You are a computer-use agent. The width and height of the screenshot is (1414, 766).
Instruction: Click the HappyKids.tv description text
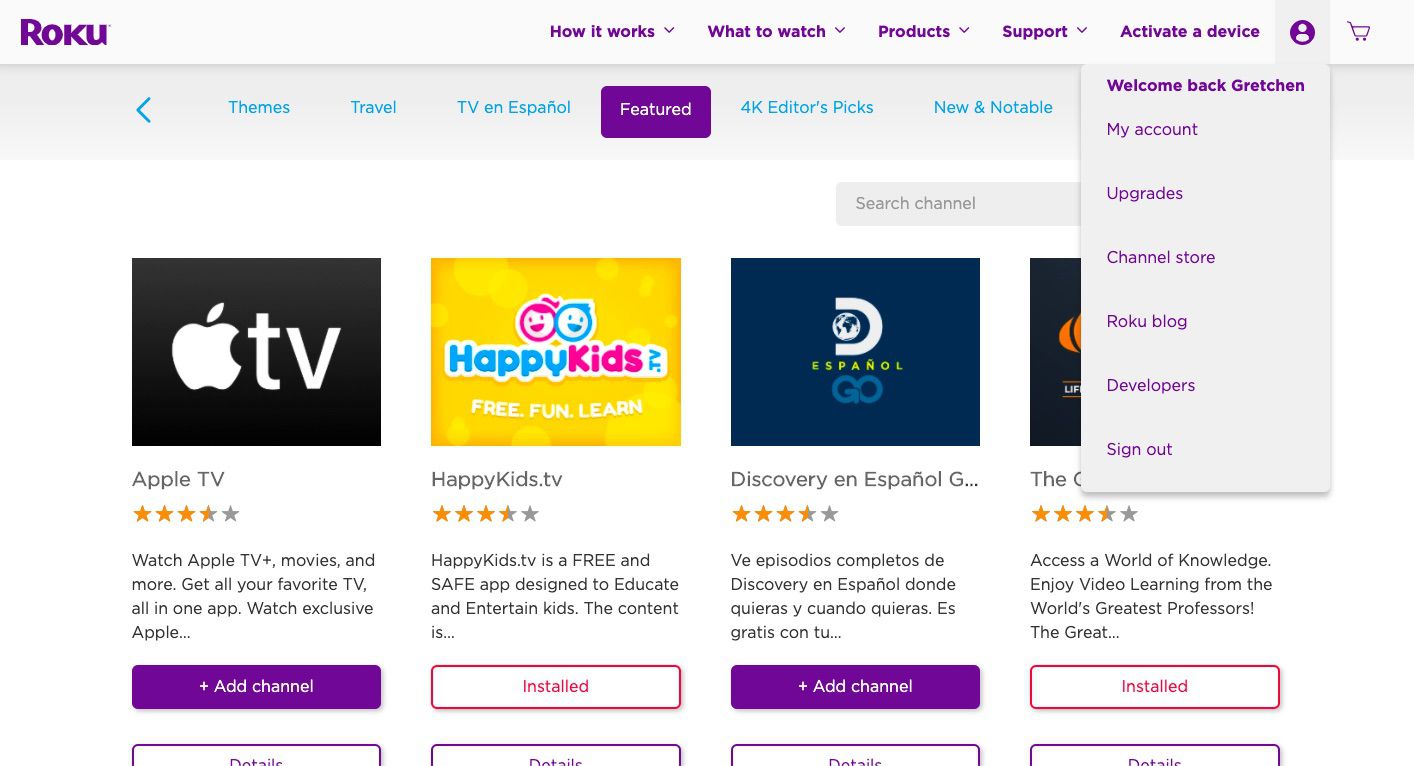point(555,596)
